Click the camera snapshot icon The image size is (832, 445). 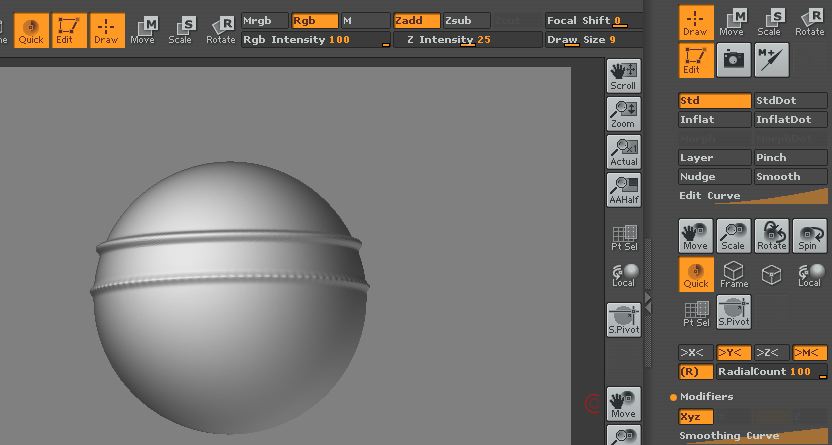tap(734, 60)
